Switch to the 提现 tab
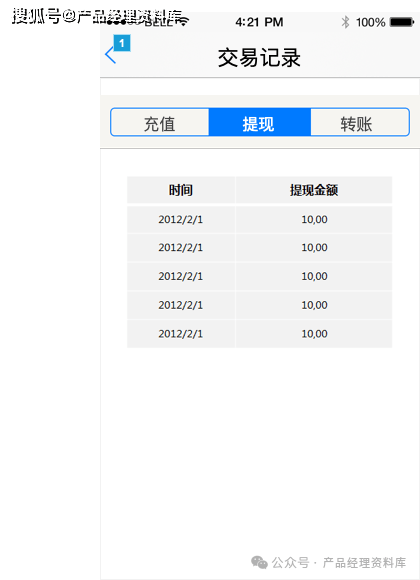The height and width of the screenshot is (580, 420). point(259,122)
